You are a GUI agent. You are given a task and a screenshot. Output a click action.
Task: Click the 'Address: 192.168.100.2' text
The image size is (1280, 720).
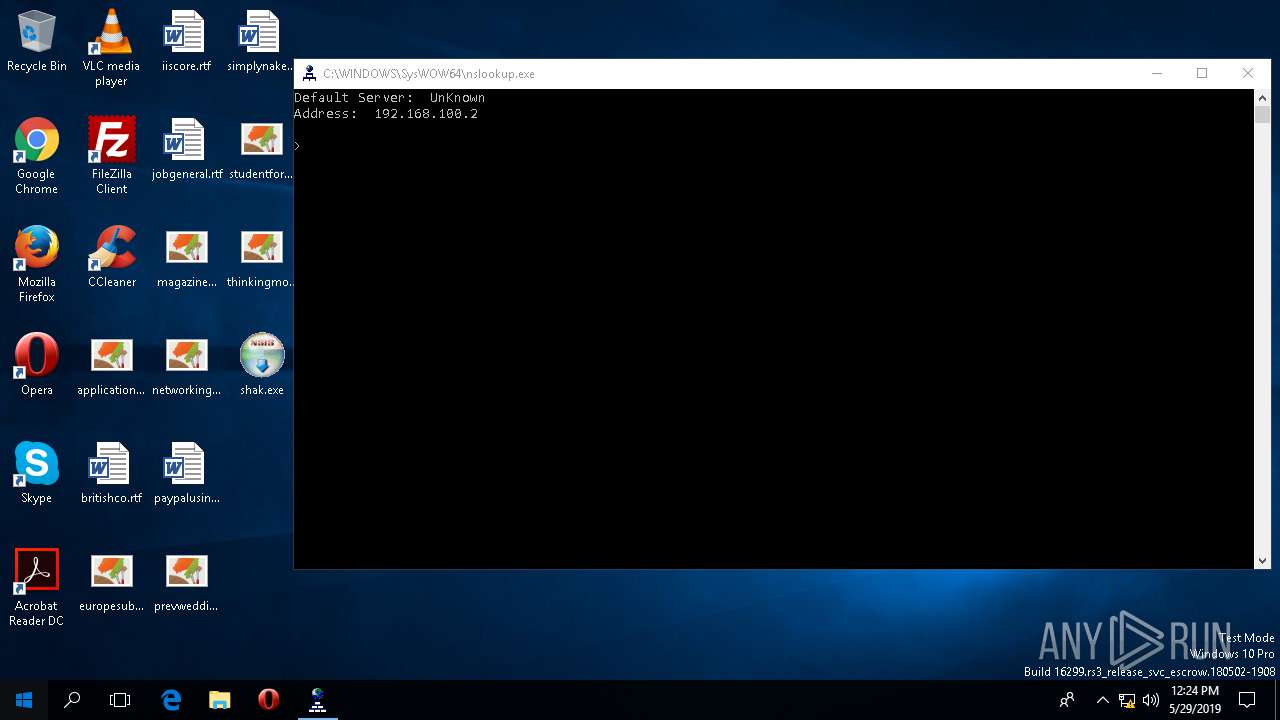pyautogui.click(x=385, y=114)
